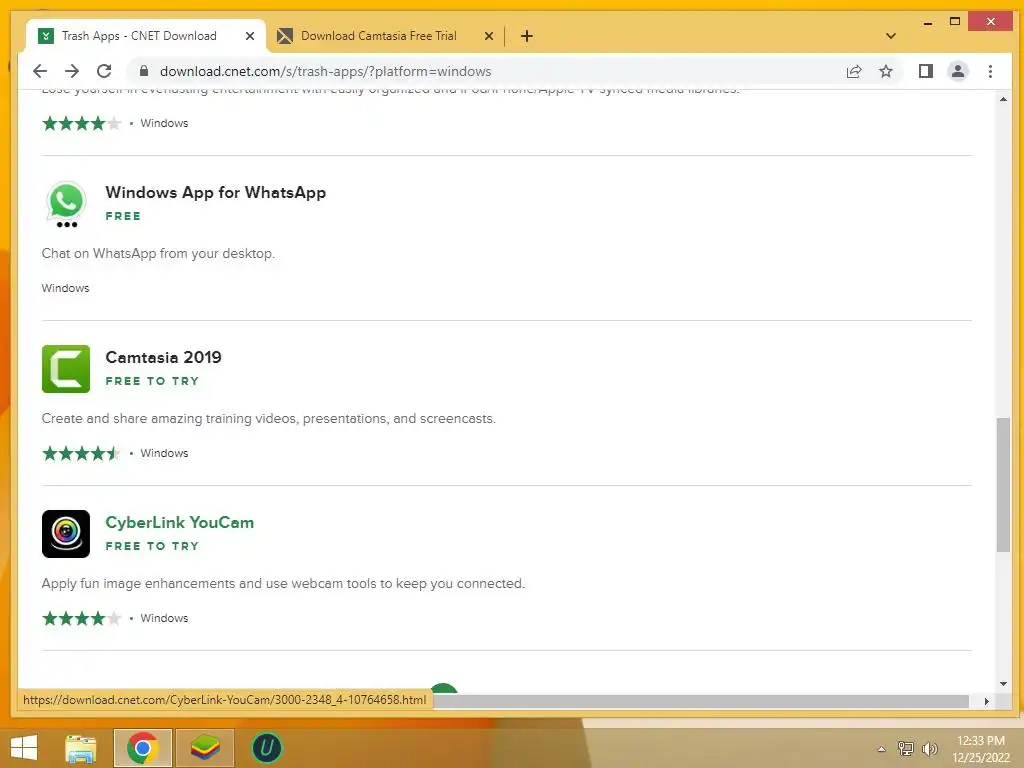This screenshot has height=768, width=1024.
Task: Click the taskbar clock 12:33 PM
Action: pos(981,741)
